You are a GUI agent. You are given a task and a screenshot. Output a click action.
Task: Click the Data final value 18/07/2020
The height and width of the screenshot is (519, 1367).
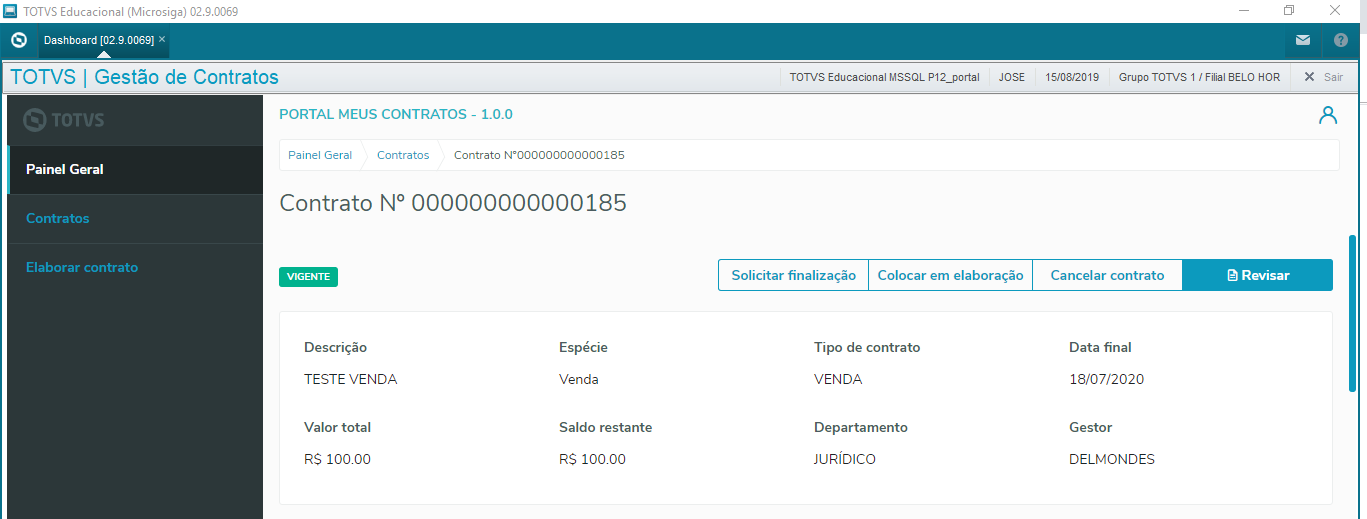1106,379
